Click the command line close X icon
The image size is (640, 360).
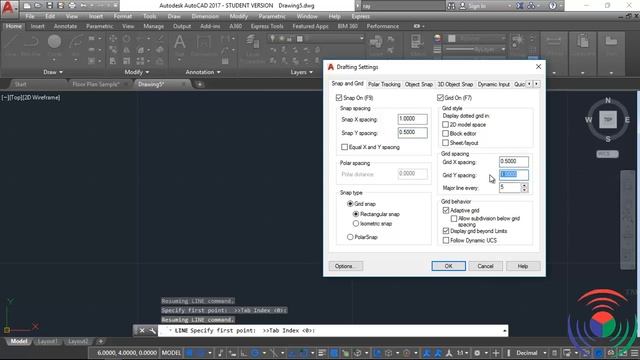(x=142, y=331)
